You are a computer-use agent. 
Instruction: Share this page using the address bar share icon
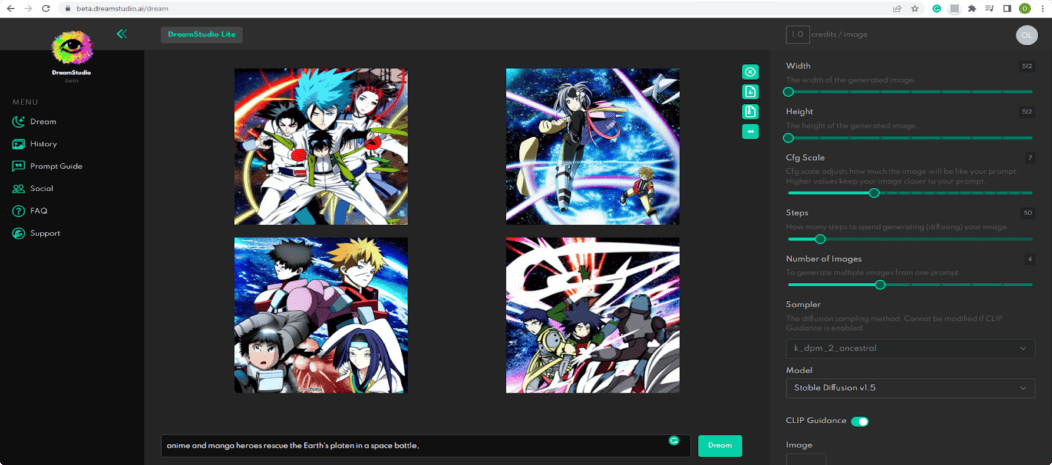click(897, 9)
